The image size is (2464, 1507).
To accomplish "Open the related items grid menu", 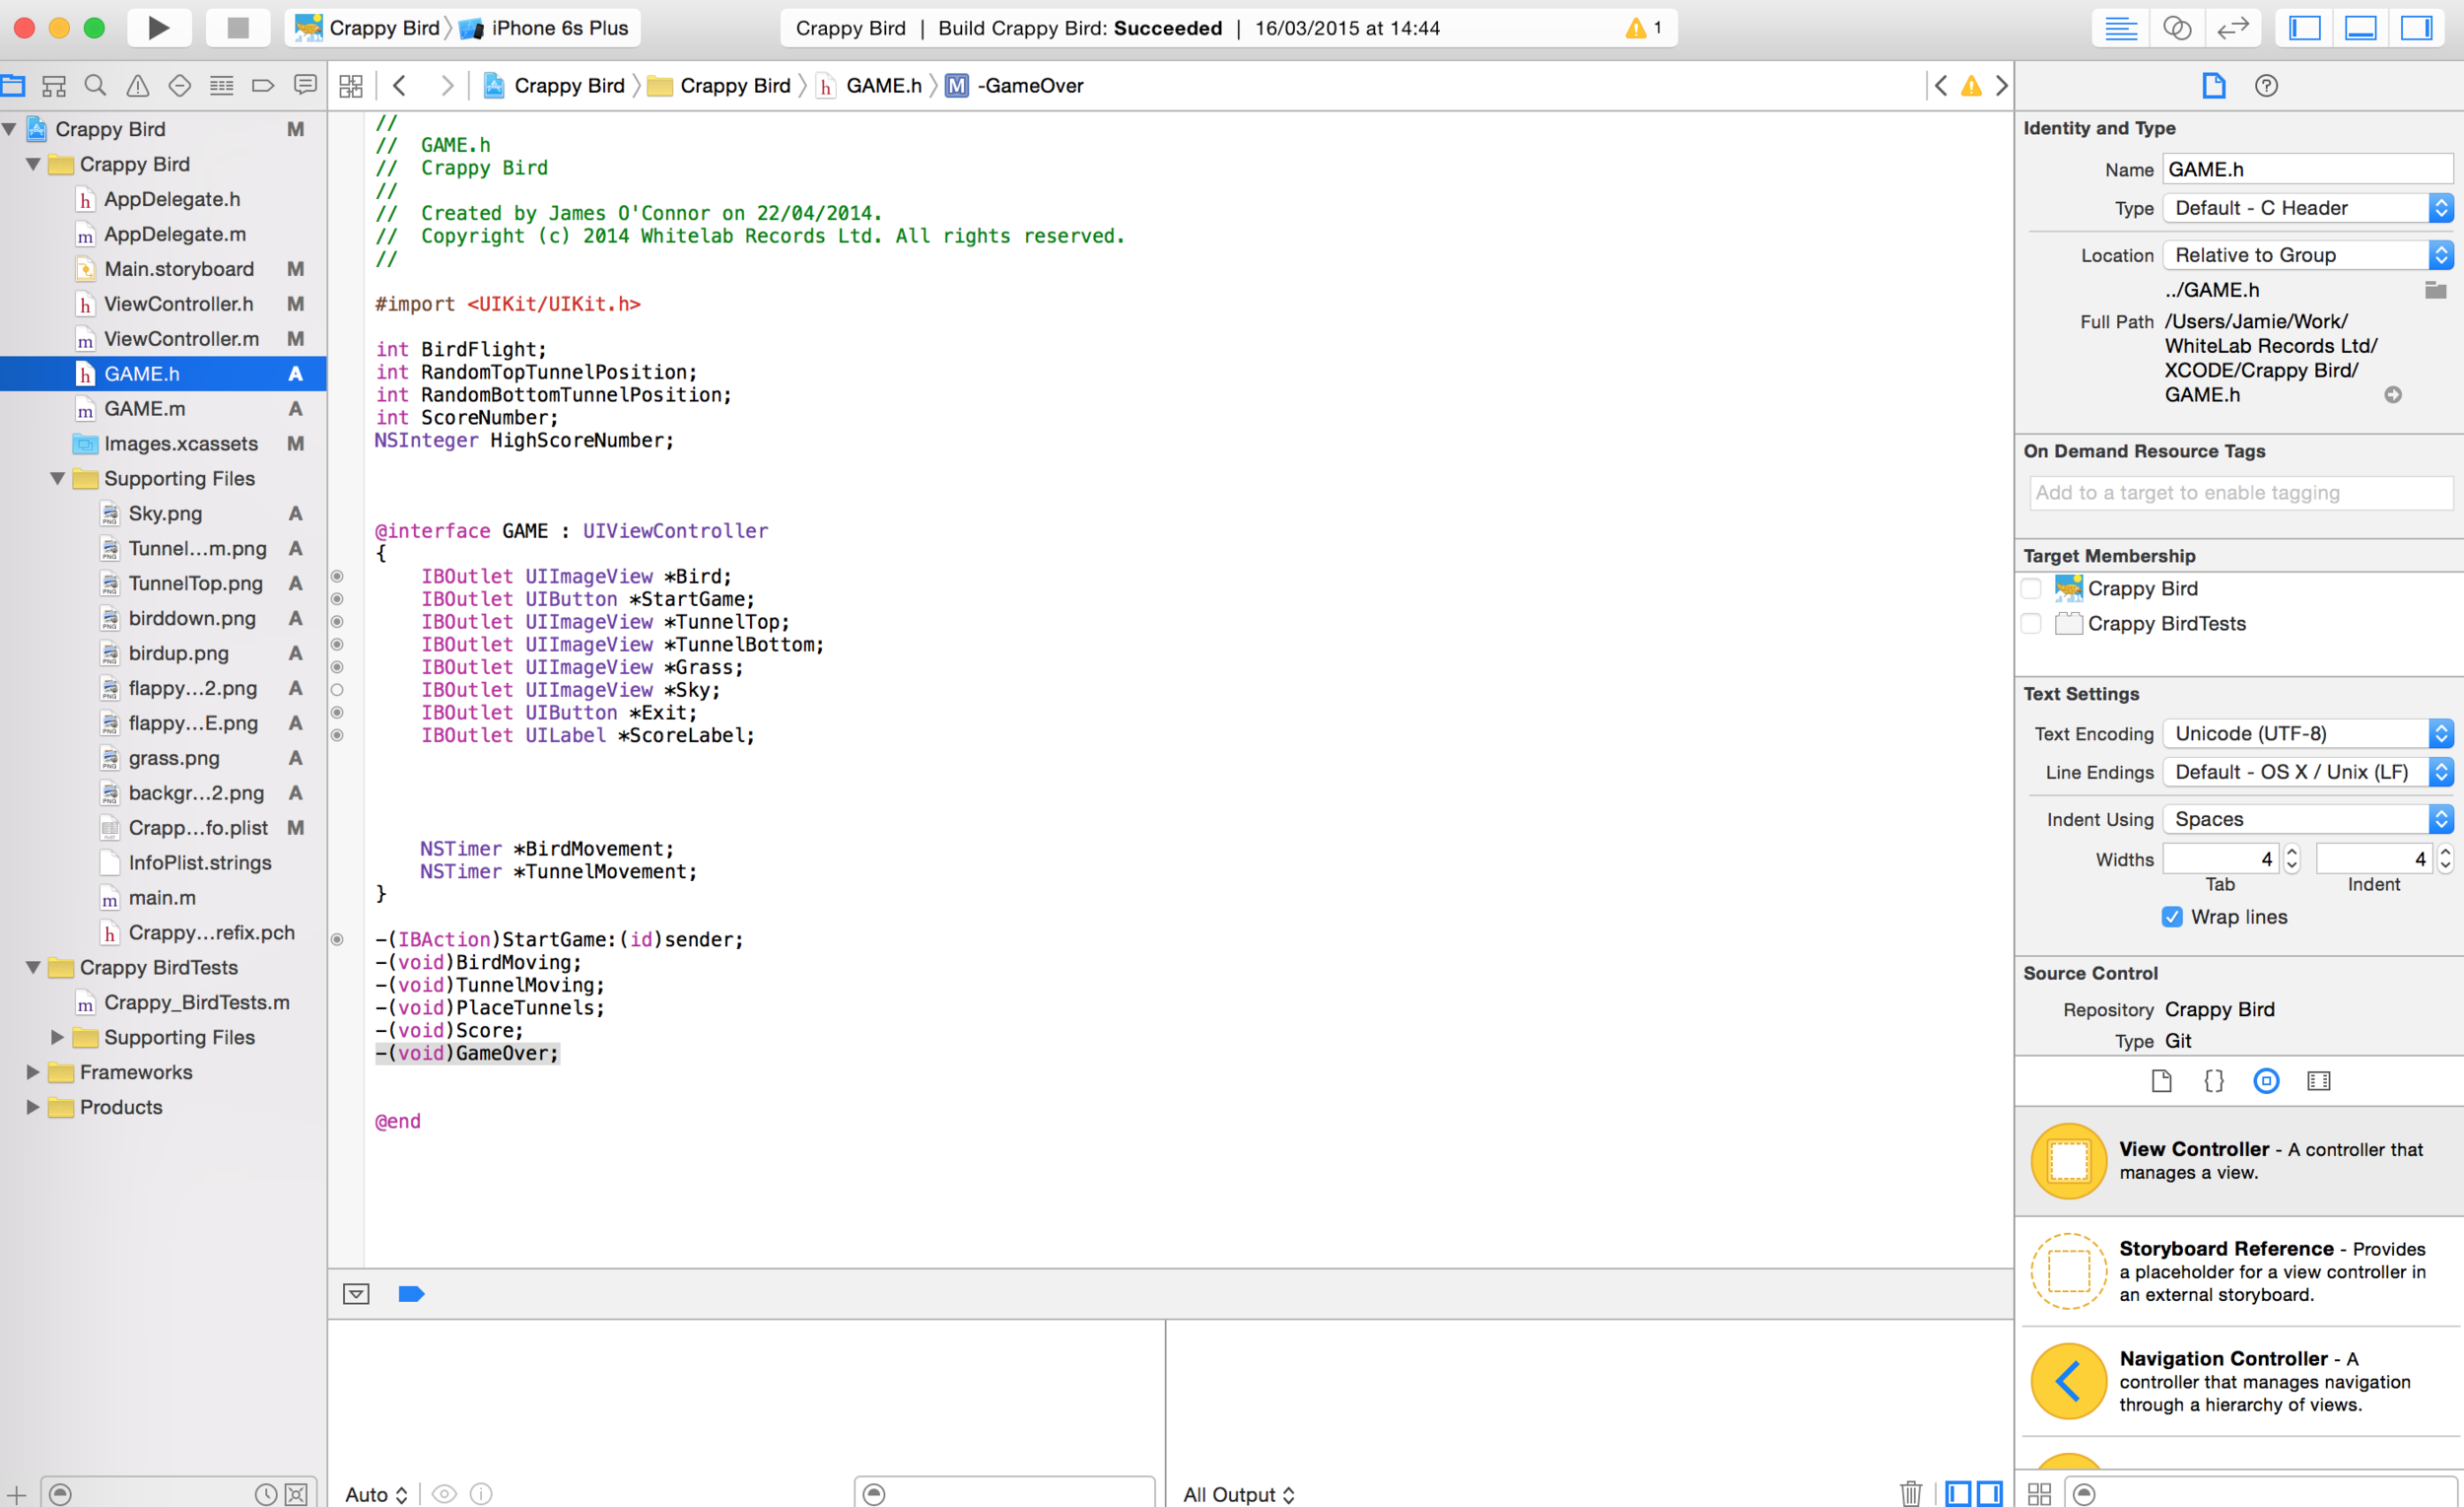I will pyautogui.click(x=351, y=86).
